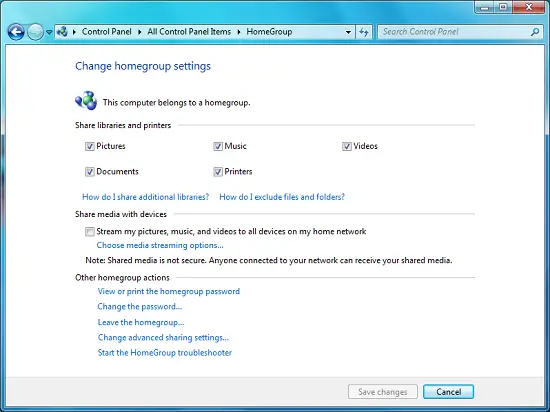Click the Back navigation arrow button
The image size is (550, 412).
16,32
